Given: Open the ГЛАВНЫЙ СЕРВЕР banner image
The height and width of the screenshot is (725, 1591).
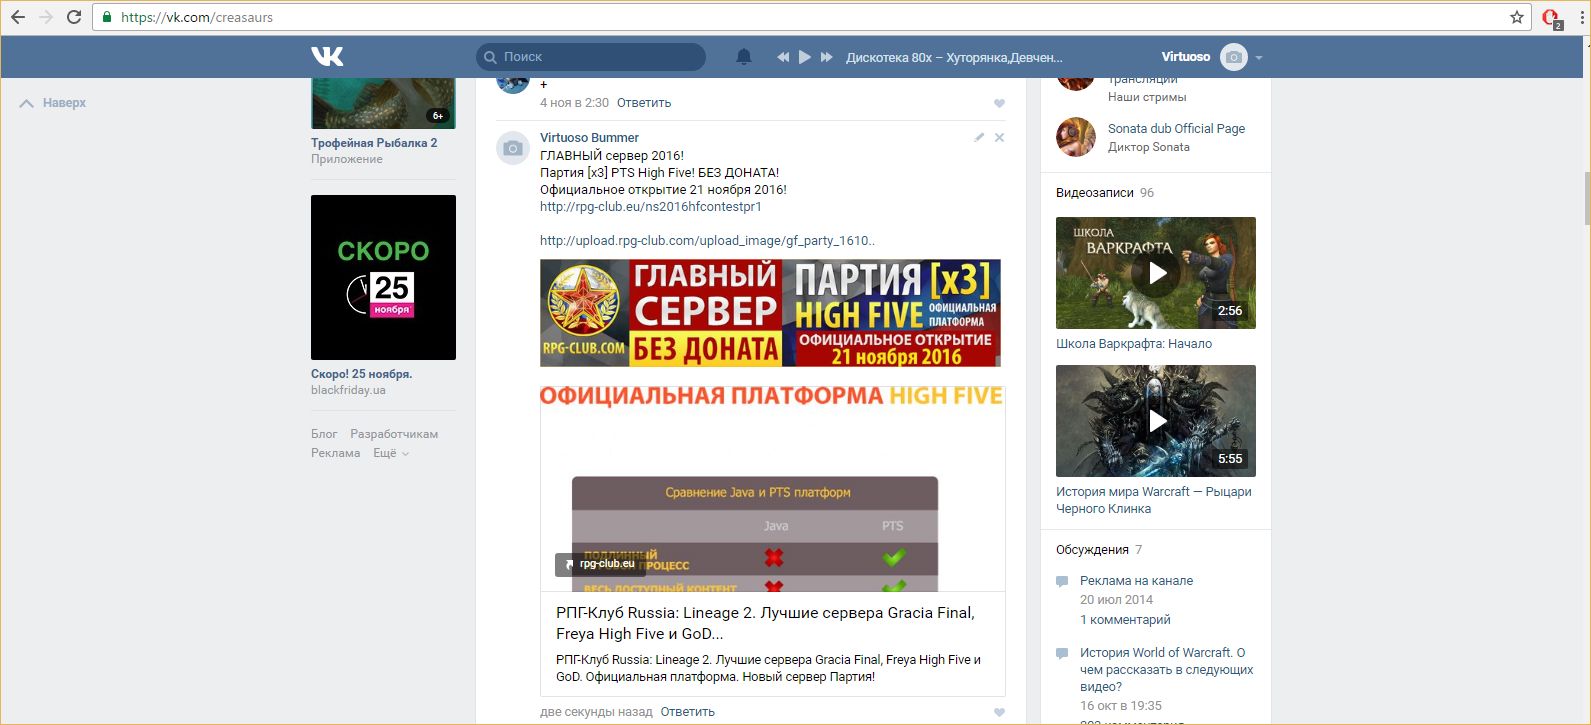Looking at the screenshot, I should 770,313.
